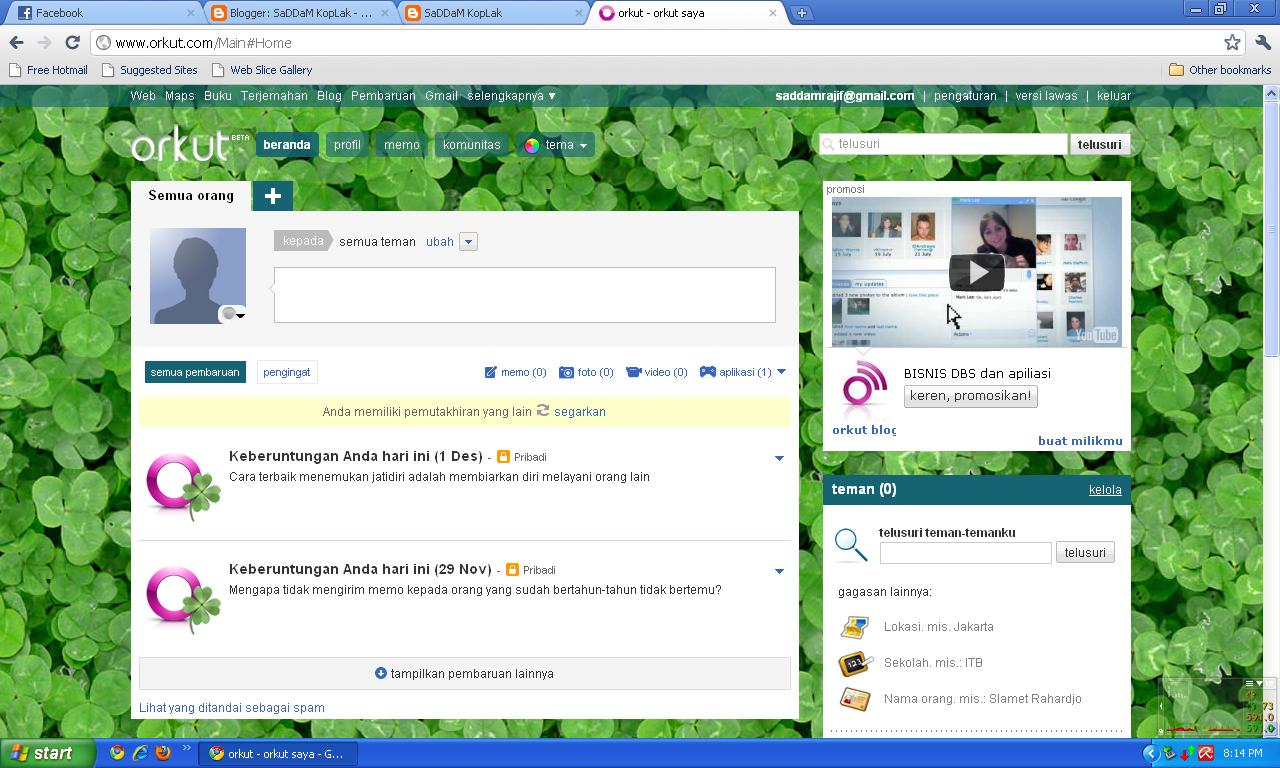
Task: Click Lihat yang ditandai sebagai spam
Action: pyautogui.click(x=232, y=708)
